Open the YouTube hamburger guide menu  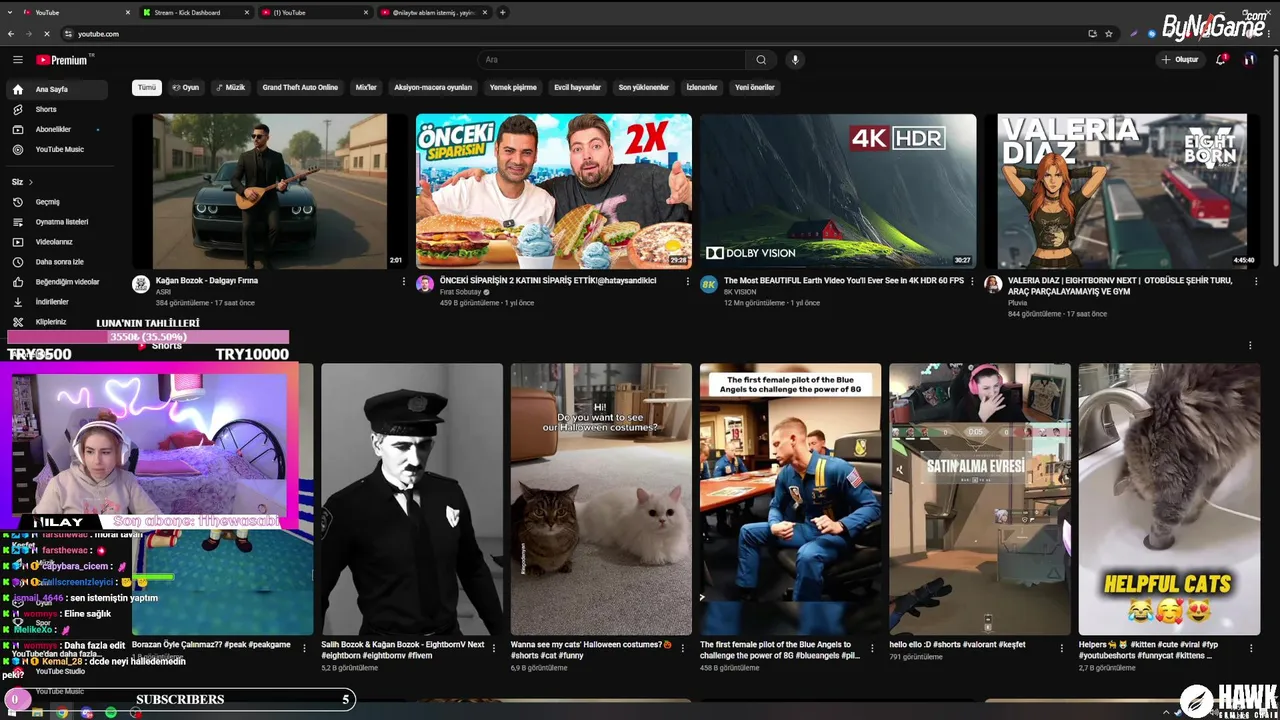click(17, 60)
